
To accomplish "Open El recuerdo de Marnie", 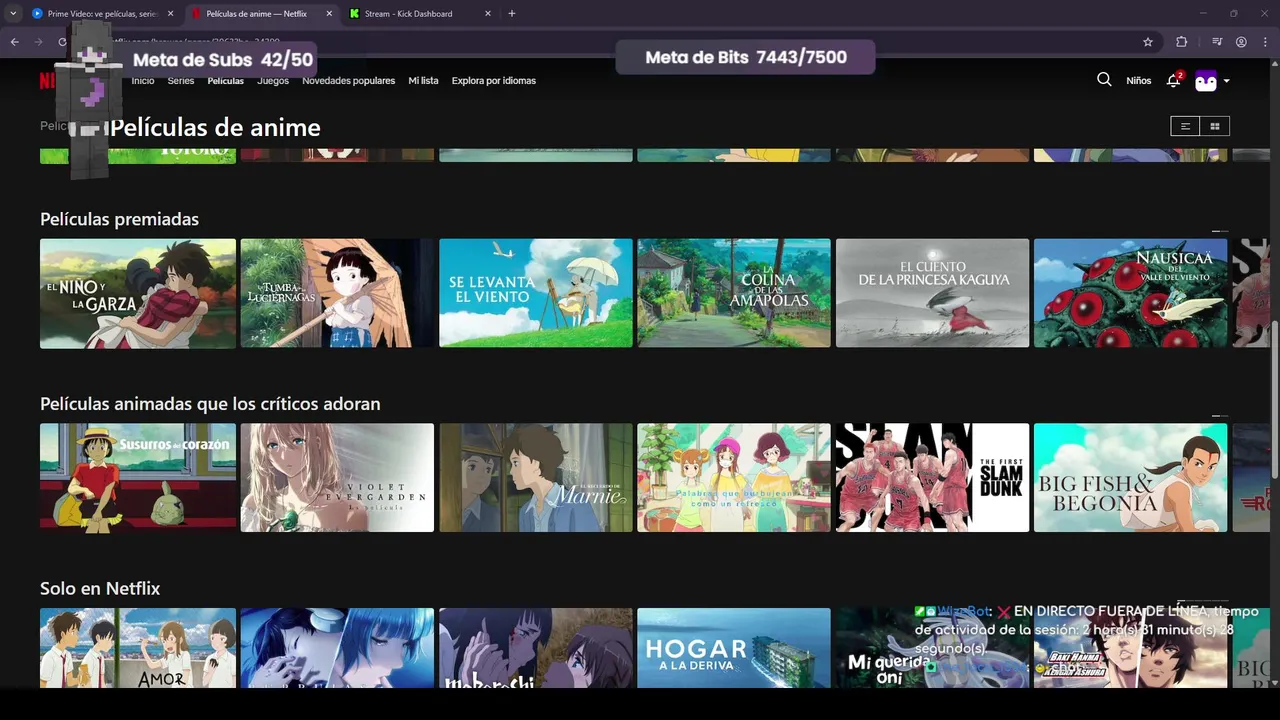I will [536, 478].
